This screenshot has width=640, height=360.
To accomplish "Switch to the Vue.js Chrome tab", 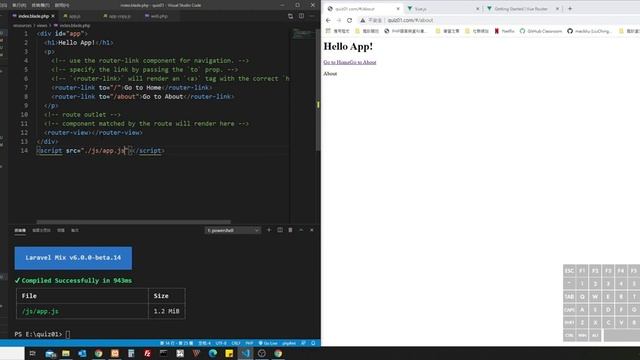I will (442, 9).
